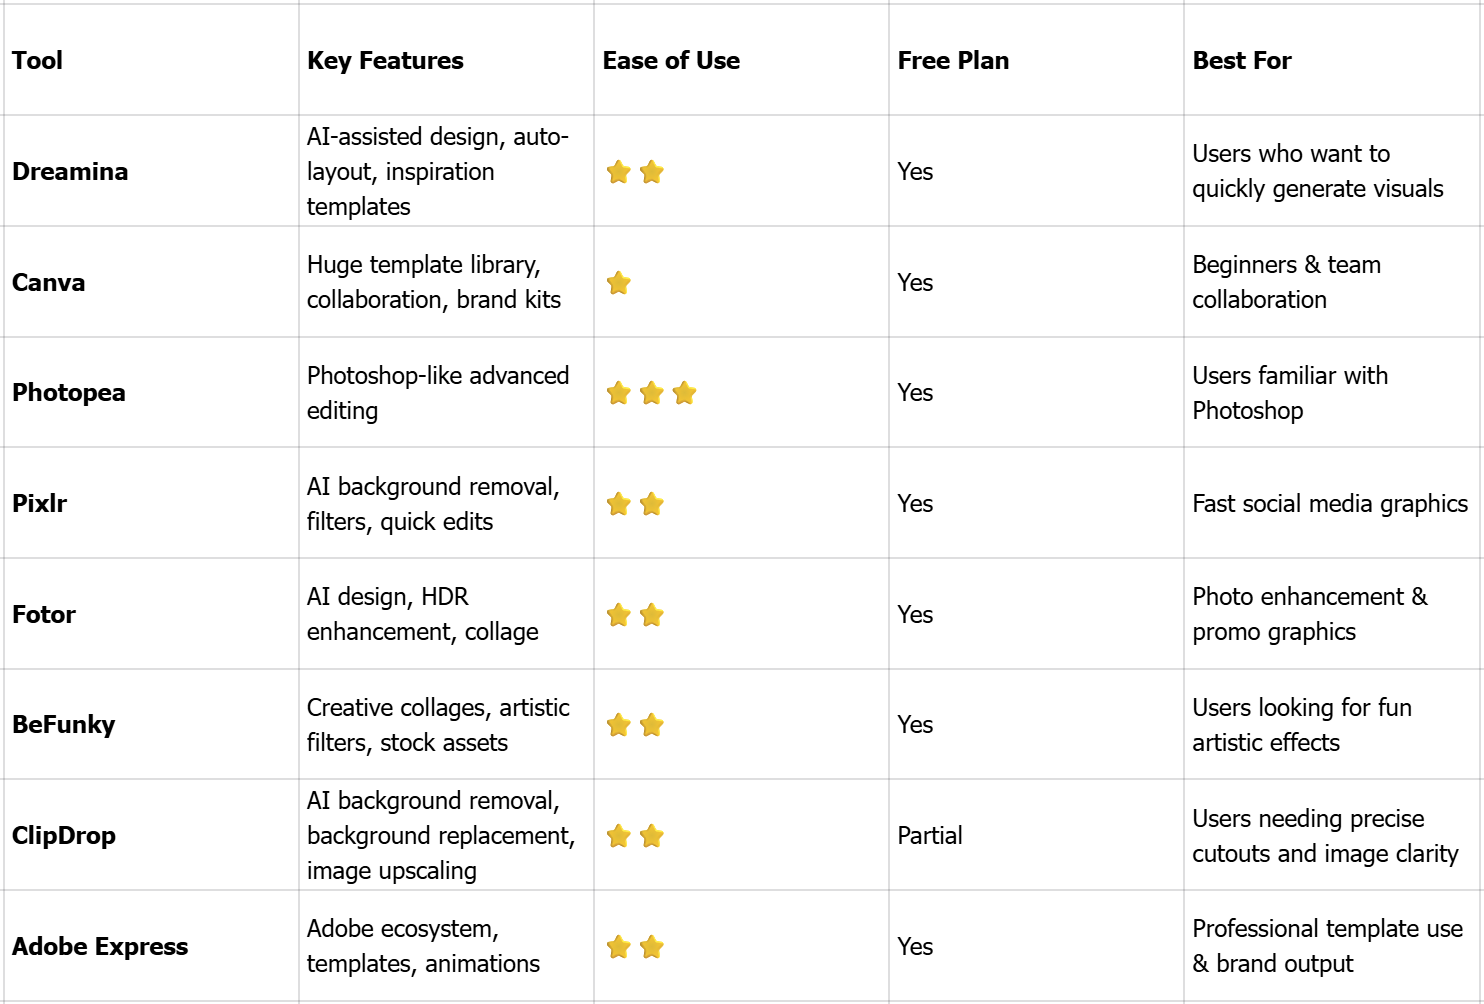Click the second star in Pixlr row

coord(652,504)
